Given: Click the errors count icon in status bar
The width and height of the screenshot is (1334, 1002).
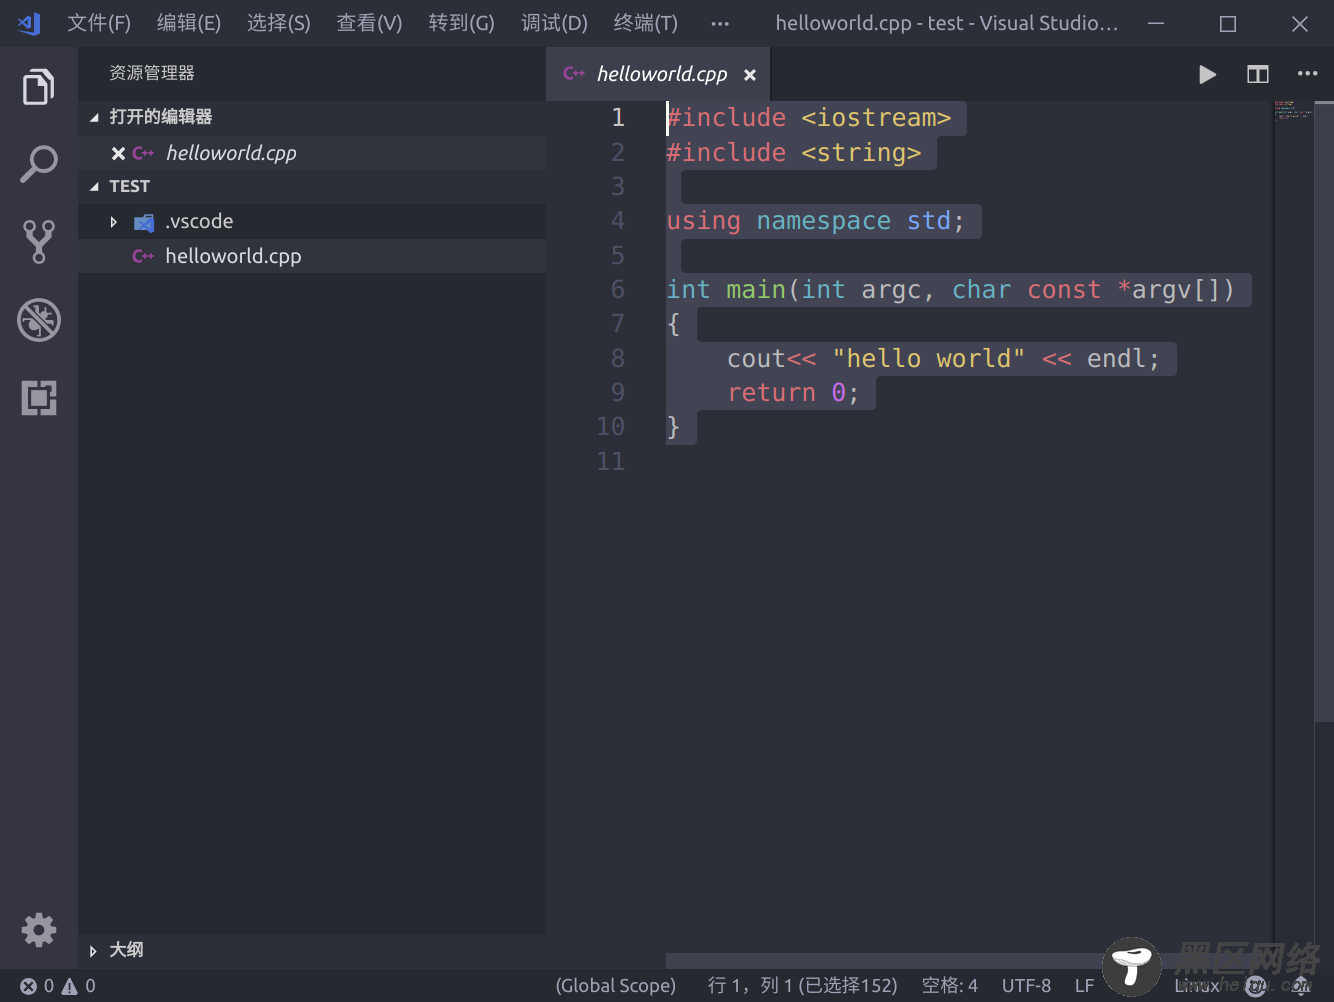Looking at the screenshot, I should [x=29, y=986].
